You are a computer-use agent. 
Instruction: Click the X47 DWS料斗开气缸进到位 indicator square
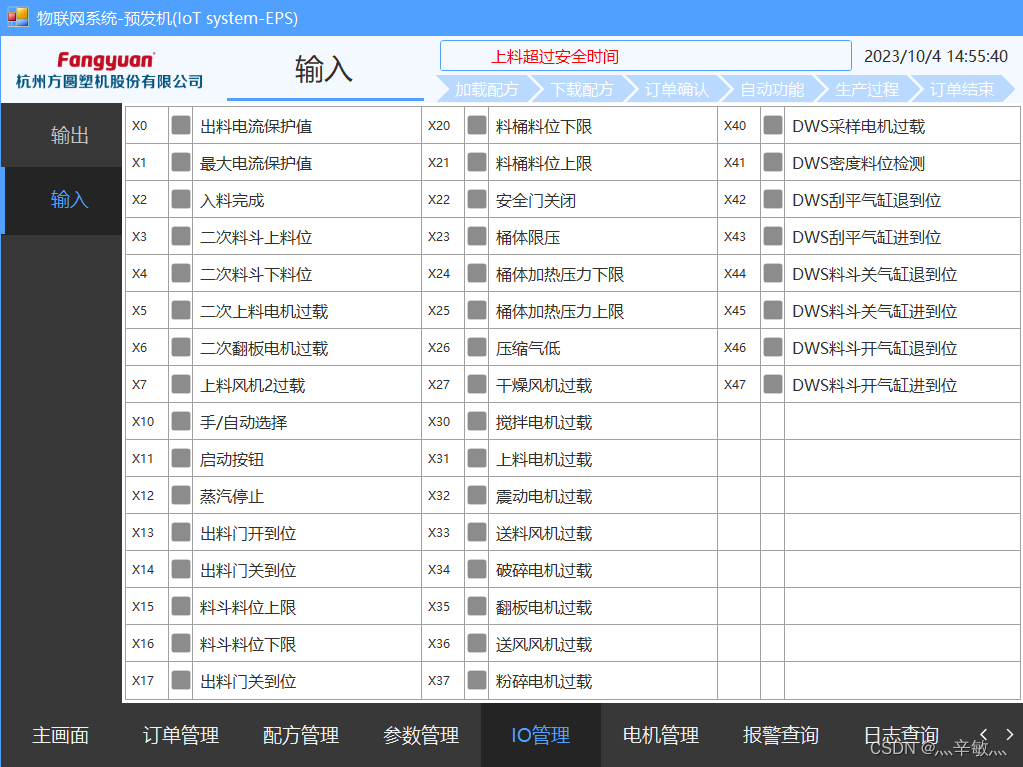(773, 384)
